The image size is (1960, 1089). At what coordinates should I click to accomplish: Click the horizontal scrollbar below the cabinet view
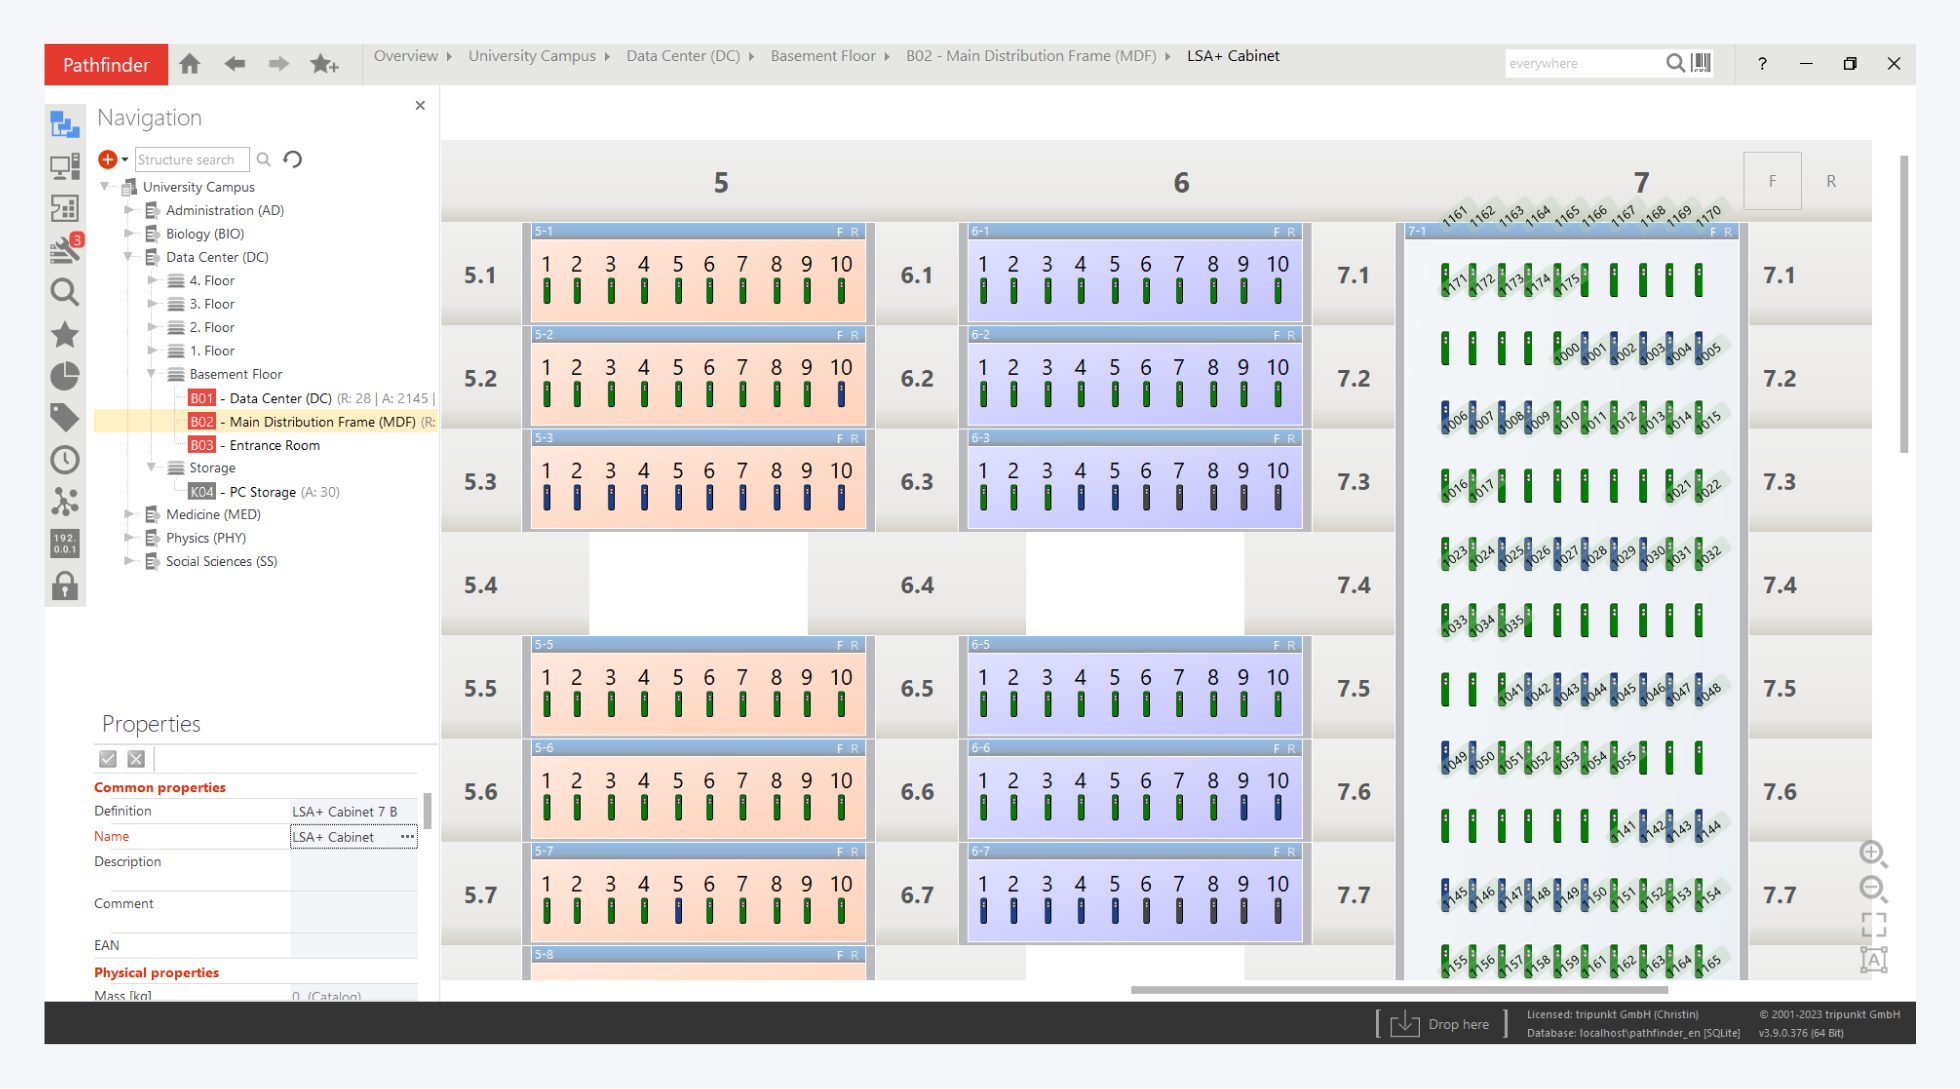click(x=1398, y=990)
